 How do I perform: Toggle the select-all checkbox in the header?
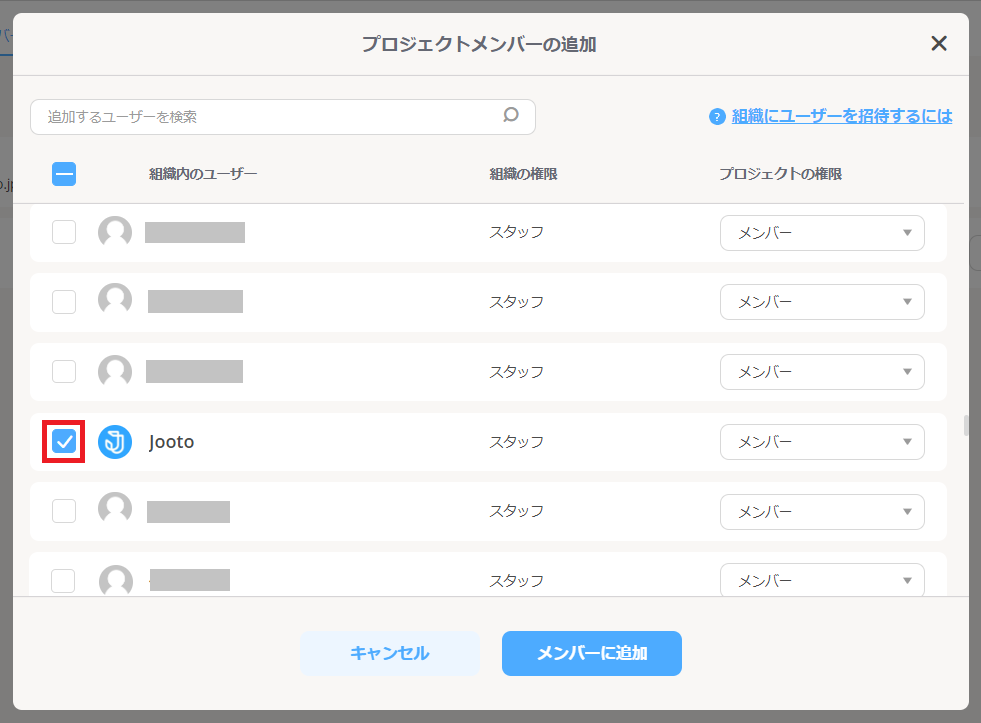pos(63,173)
